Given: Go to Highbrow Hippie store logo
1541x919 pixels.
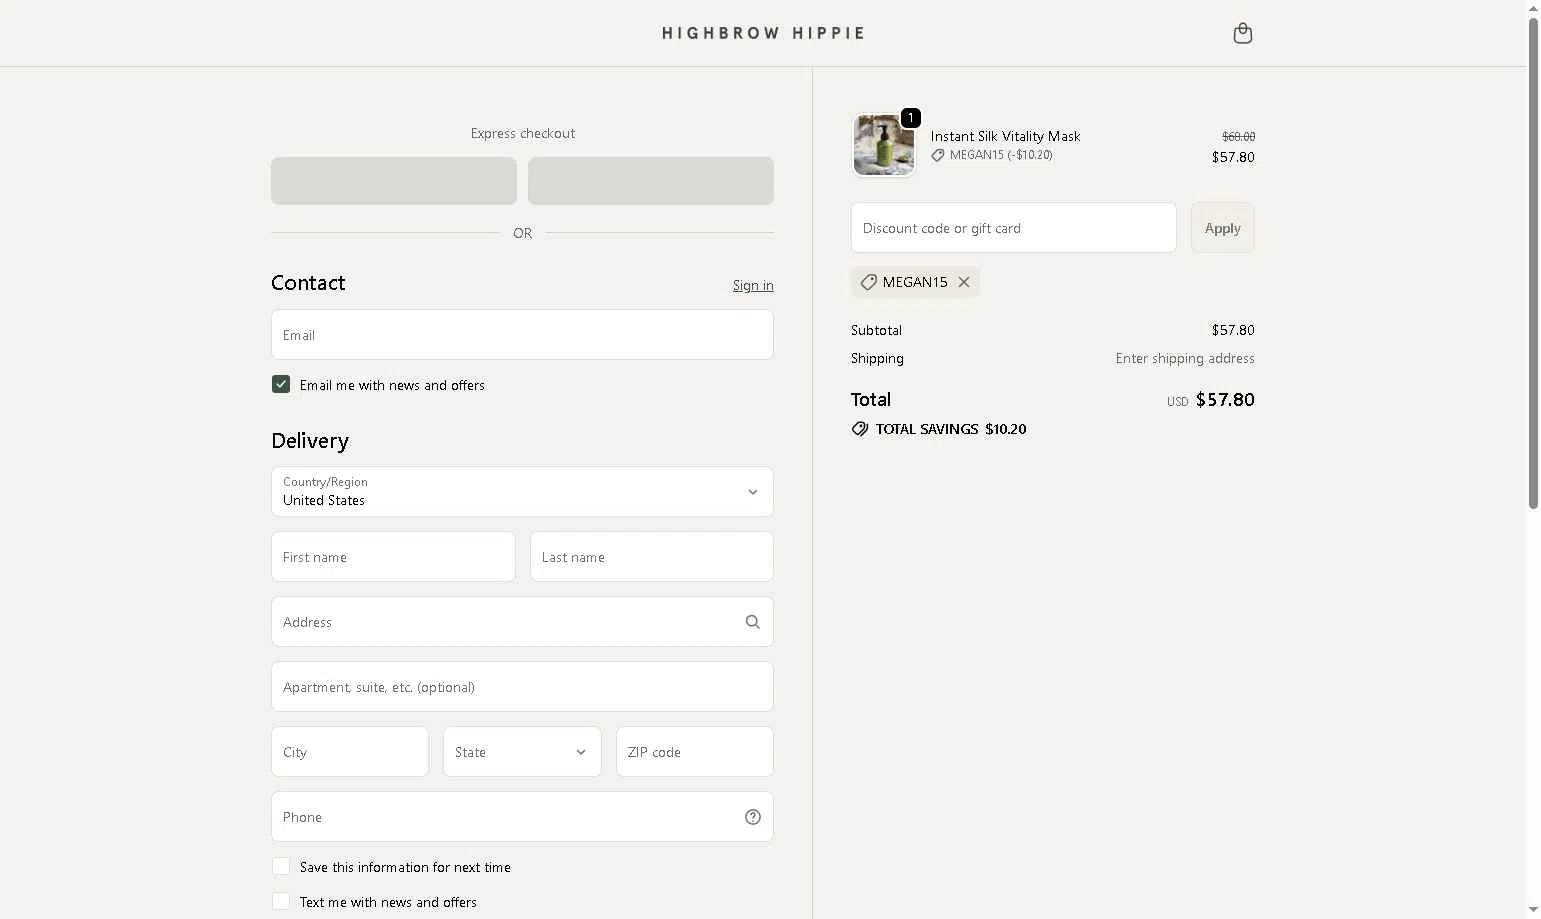Looking at the screenshot, I should pyautogui.click(x=763, y=33).
